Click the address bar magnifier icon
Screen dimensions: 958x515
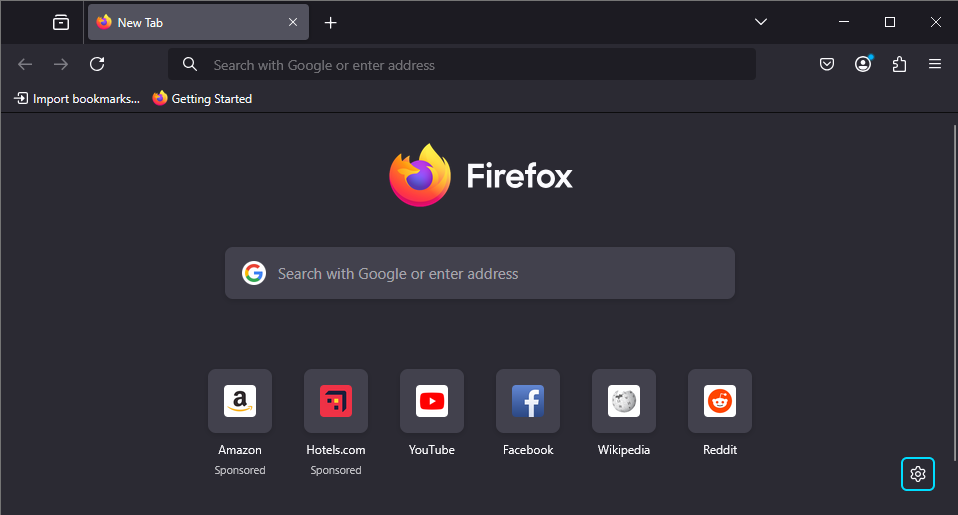(x=190, y=64)
